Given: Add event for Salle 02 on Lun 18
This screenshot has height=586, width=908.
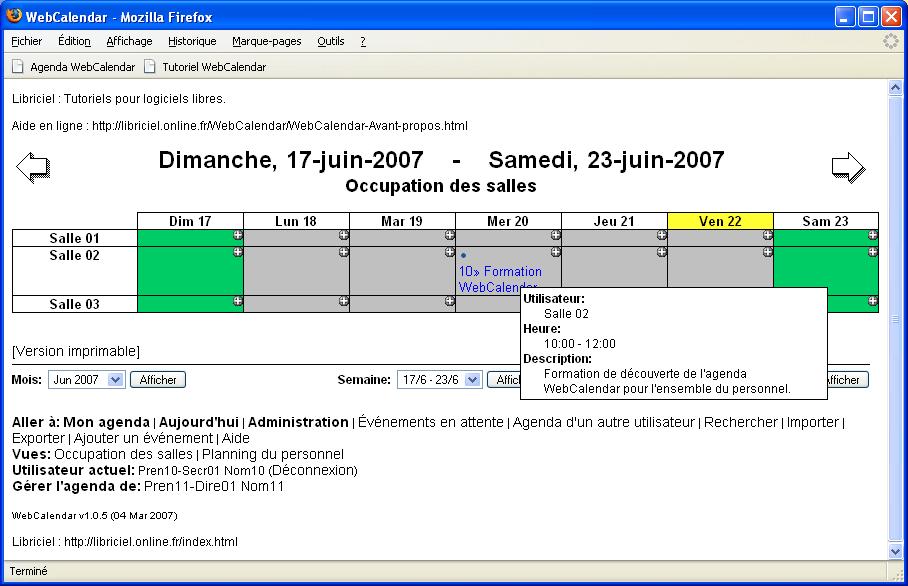Looking at the screenshot, I should click(343, 252).
